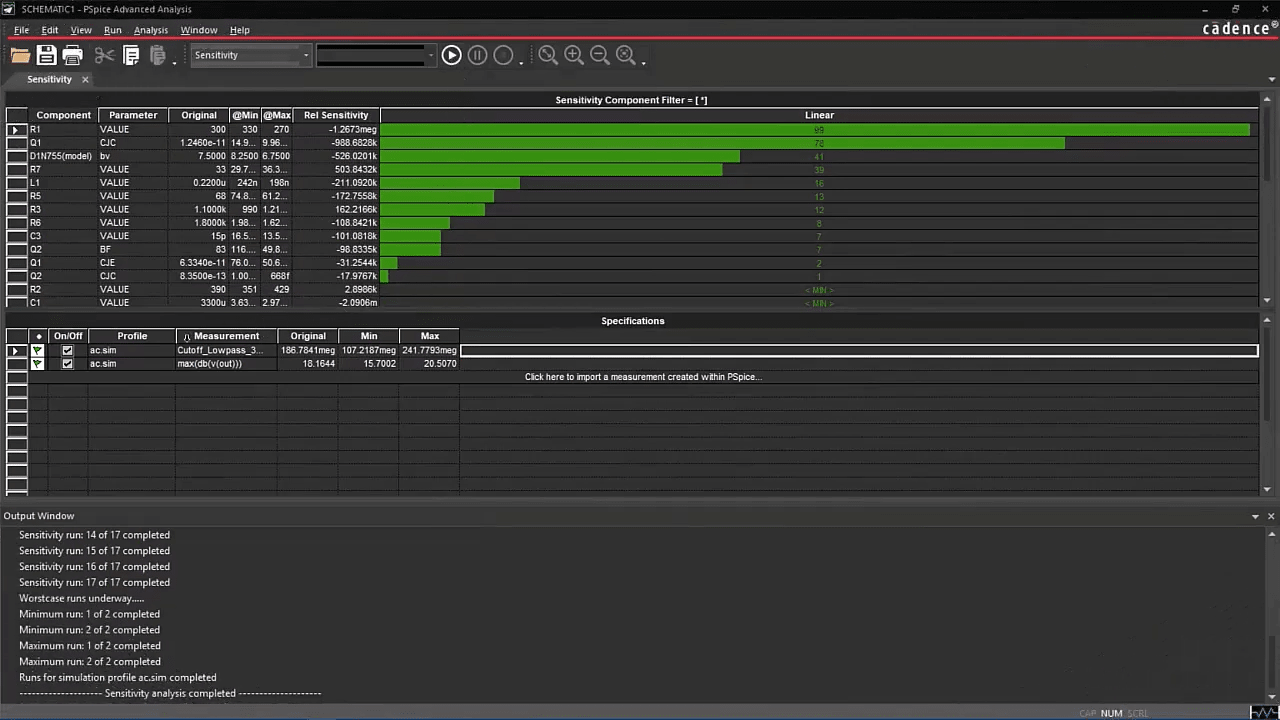Viewport: 1280px width, 720px height.
Task: Click the Zoom Out magnifier icon
Action: coord(600,55)
